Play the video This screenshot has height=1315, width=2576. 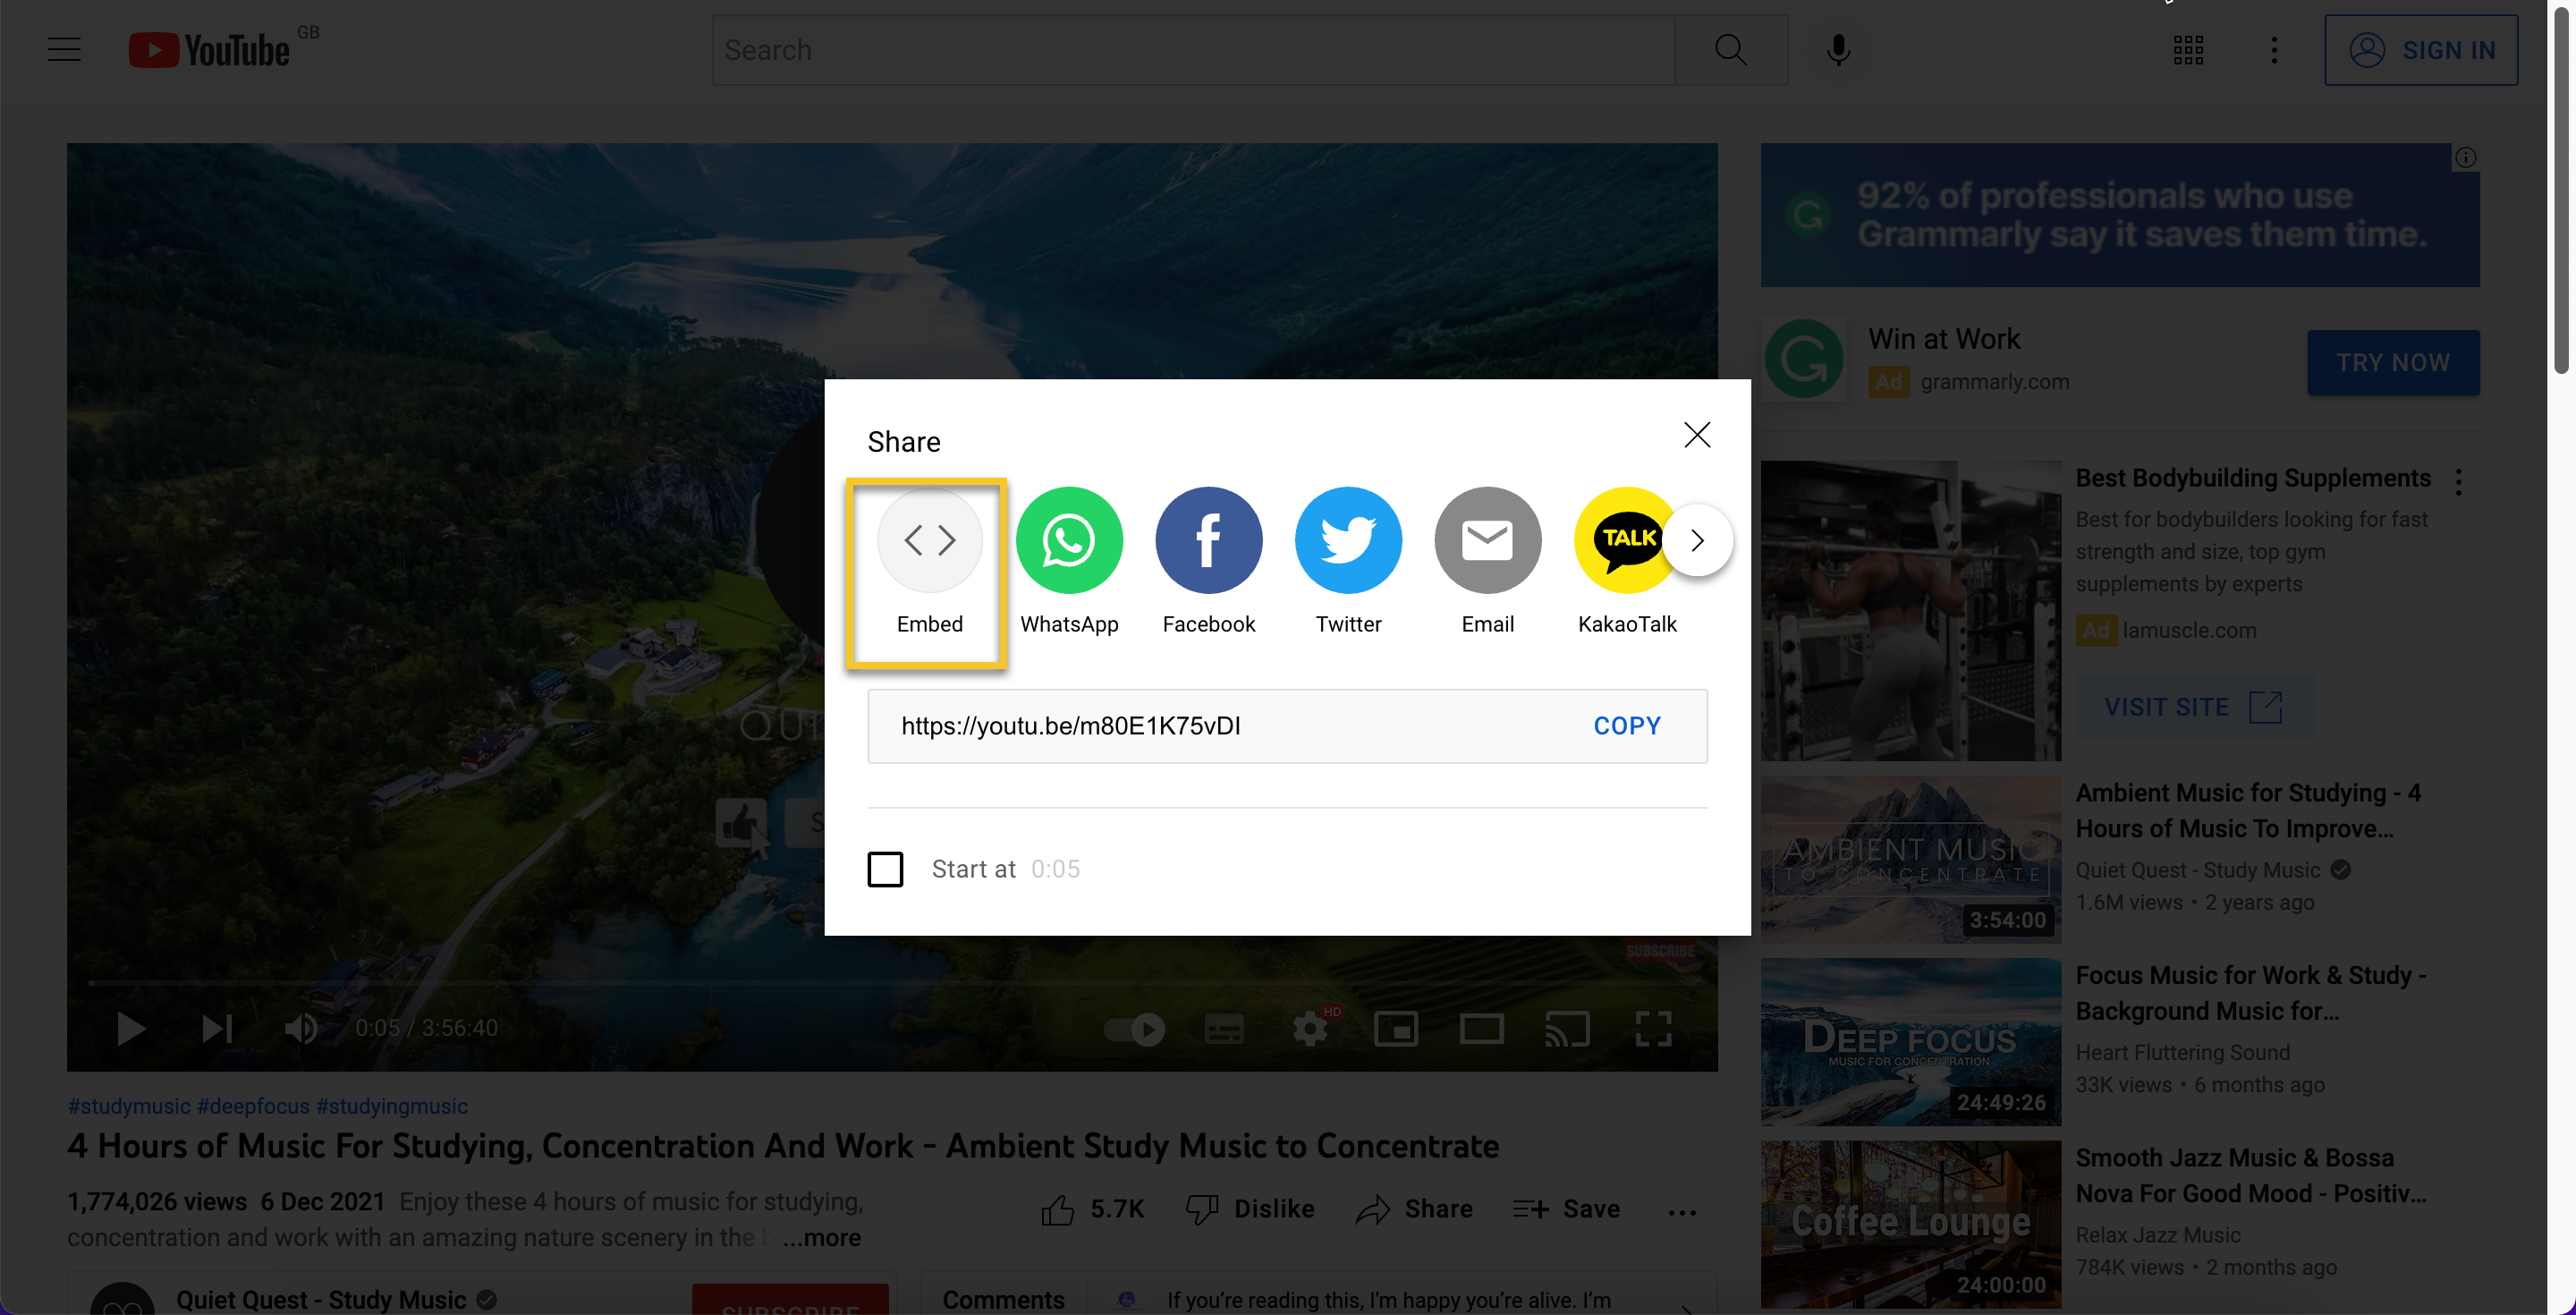131,1028
